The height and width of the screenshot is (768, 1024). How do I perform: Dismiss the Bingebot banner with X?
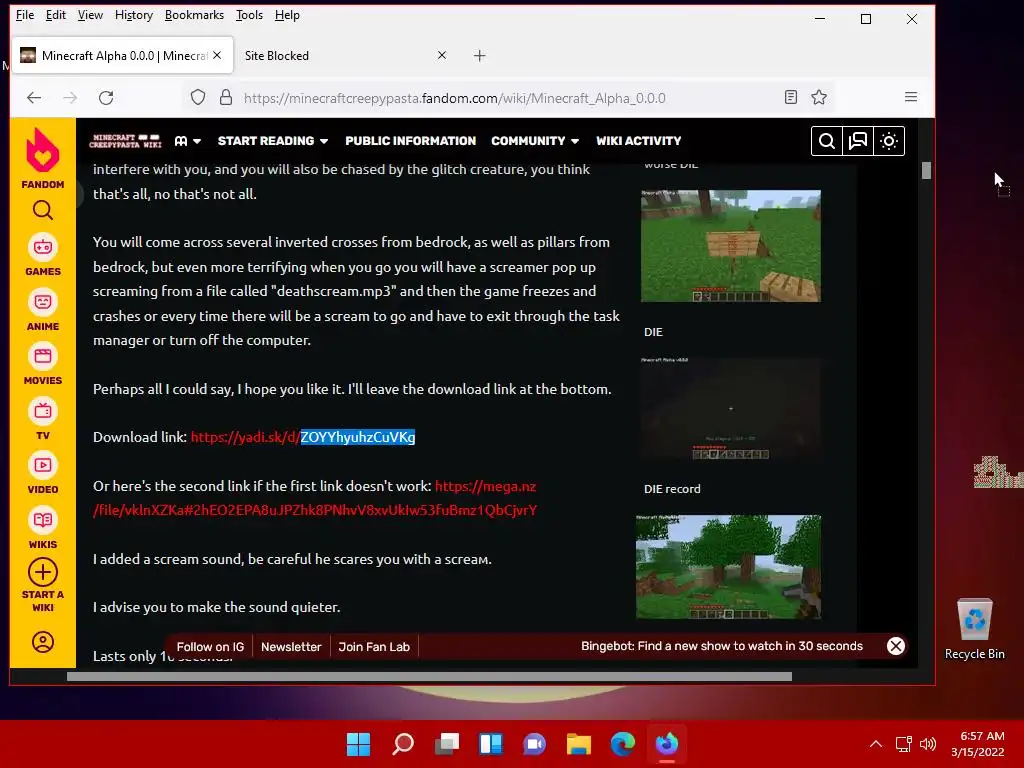tap(896, 646)
